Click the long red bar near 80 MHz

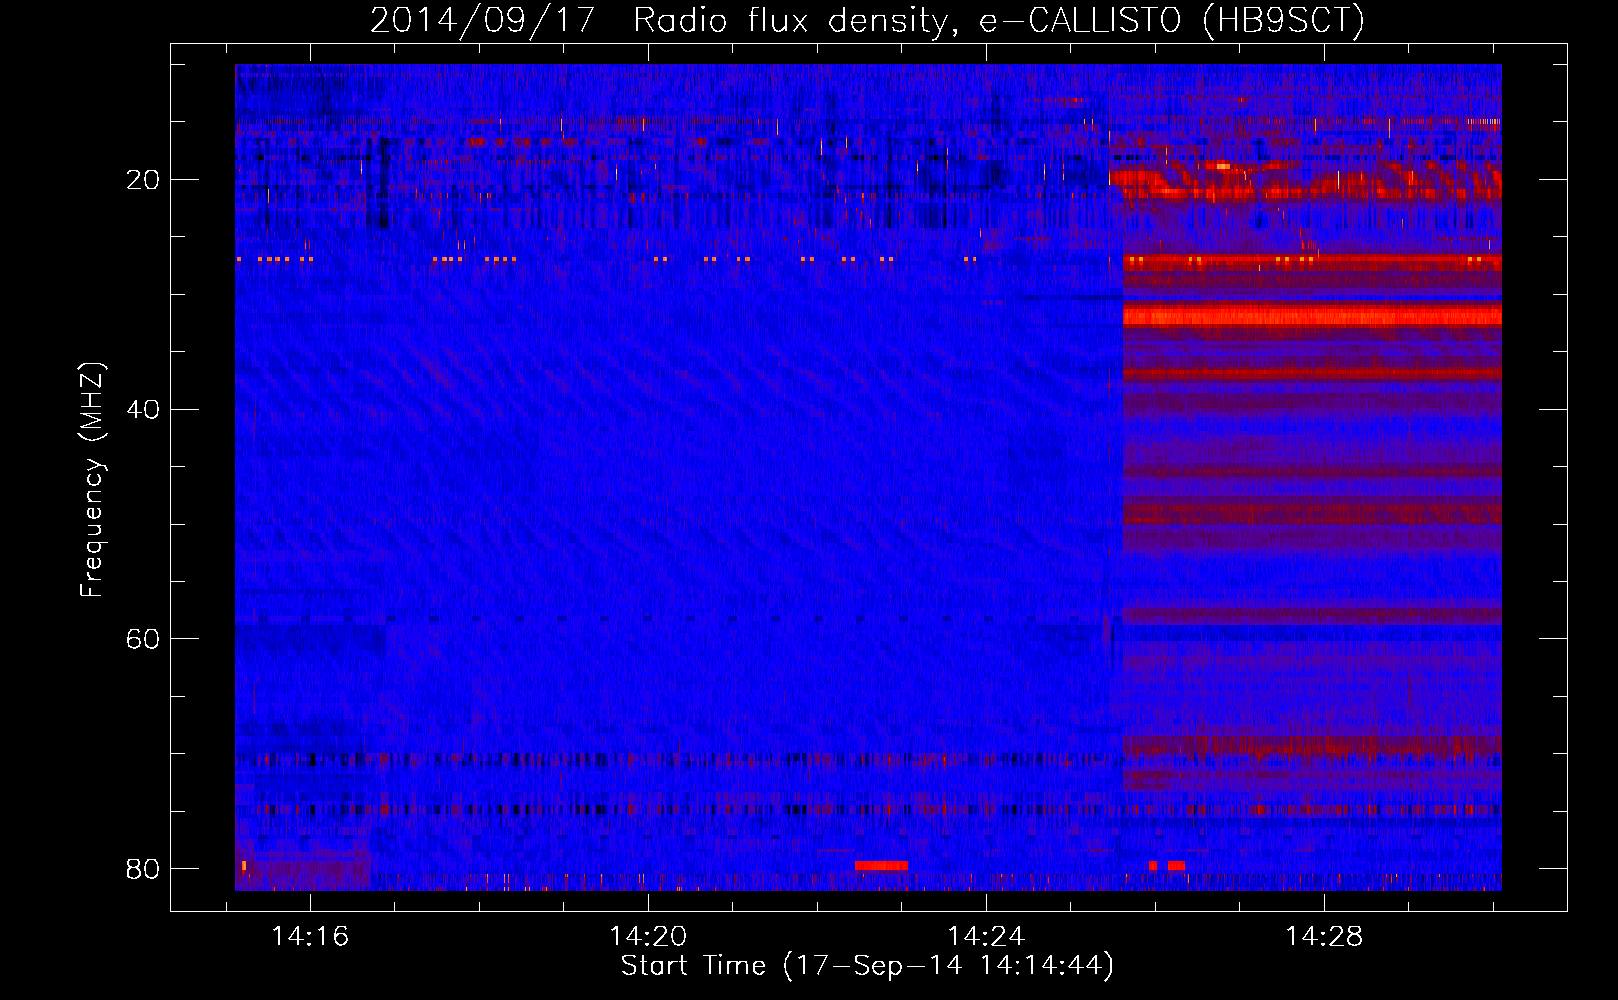pyautogui.click(x=881, y=865)
